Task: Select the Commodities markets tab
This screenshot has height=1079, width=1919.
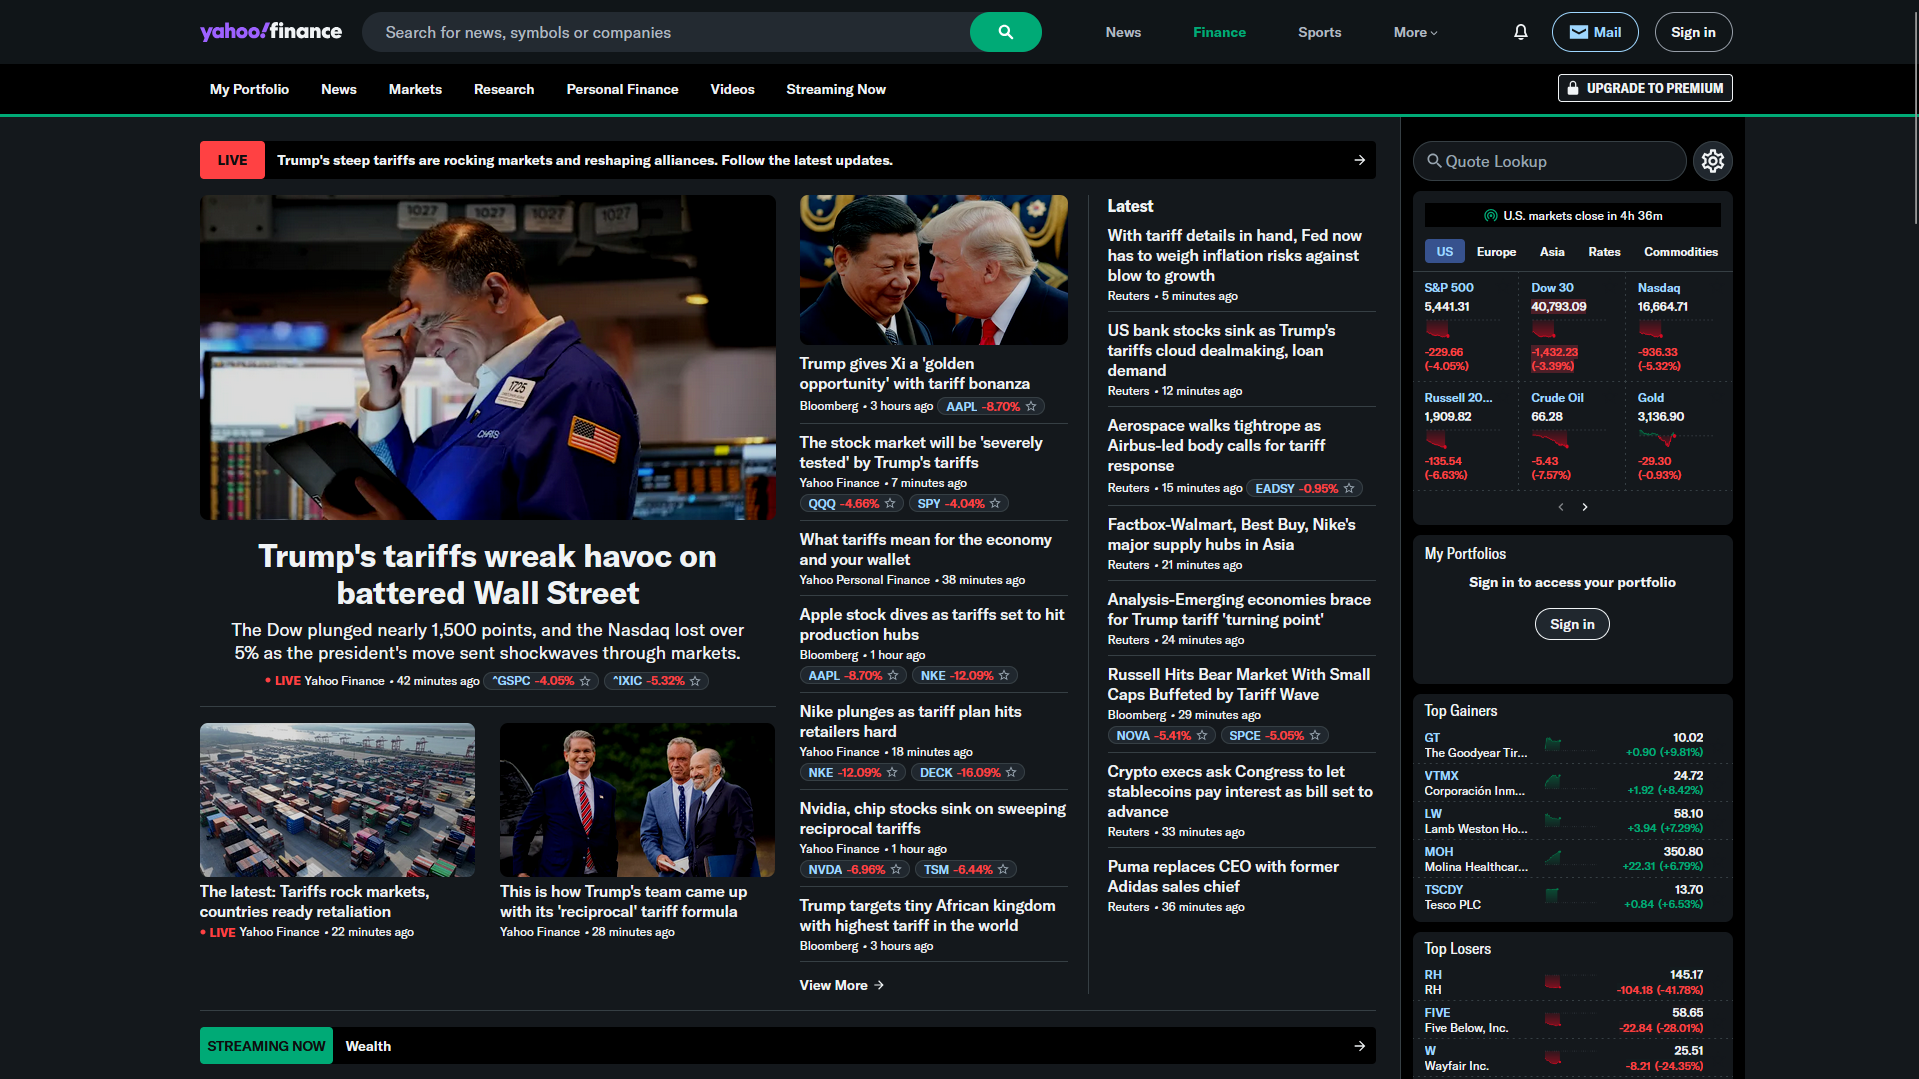Action: 1680,252
